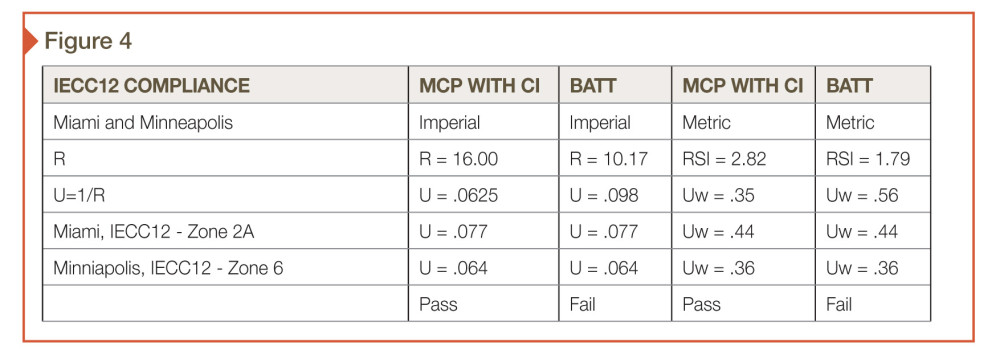
Task: Click the RSI = 2.82 cell
Action: (743, 158)
